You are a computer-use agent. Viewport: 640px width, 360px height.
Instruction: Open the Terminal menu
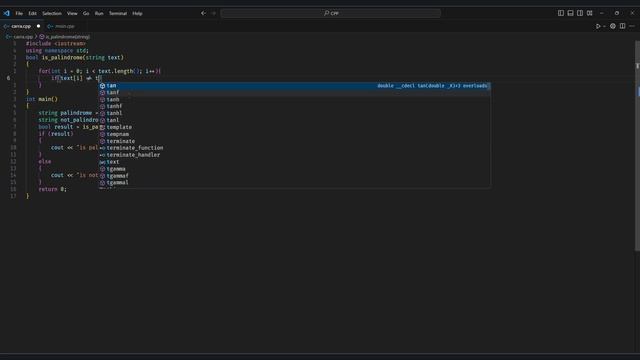(118, 13)
